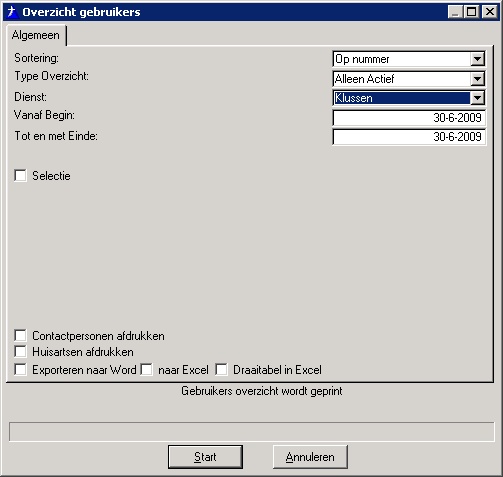503x477 pixels.
Task: Expand the Type Overzicht dropdown
Action: point(477,79)
